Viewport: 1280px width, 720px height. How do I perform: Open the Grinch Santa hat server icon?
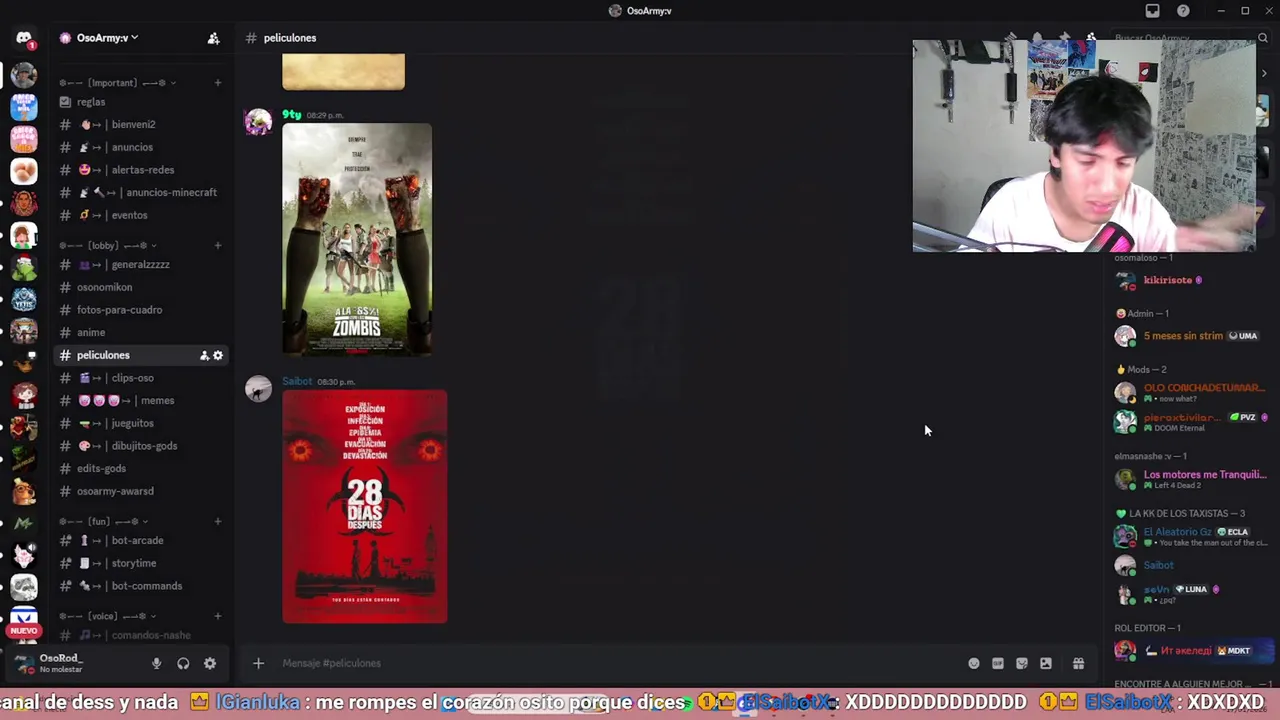tap(24, 268)
